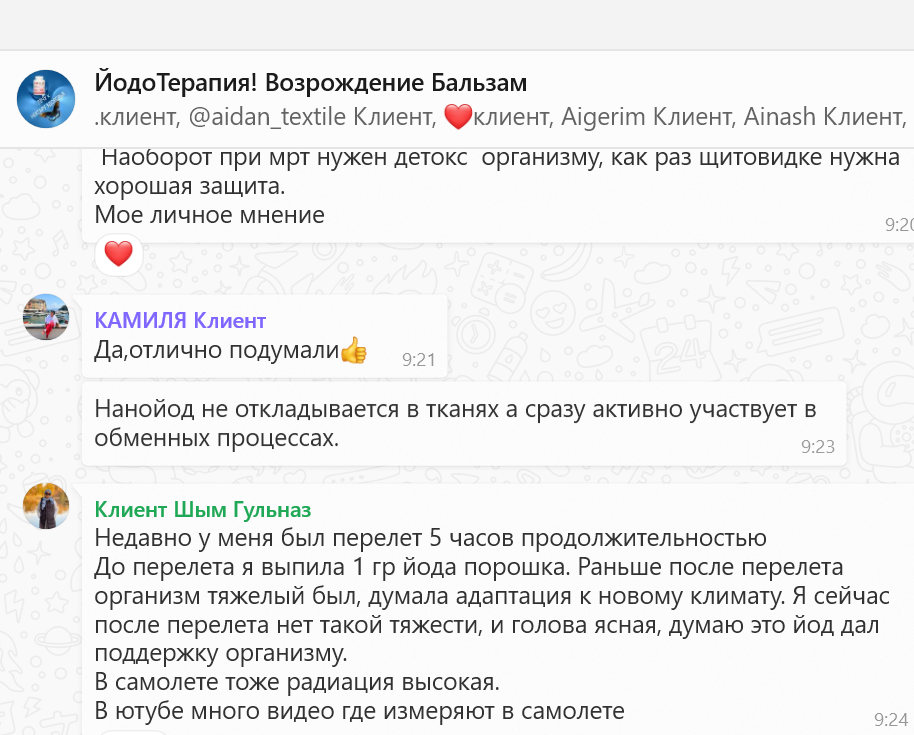Click the line 'Недавно у меня был перелет'

coord(430,538)
